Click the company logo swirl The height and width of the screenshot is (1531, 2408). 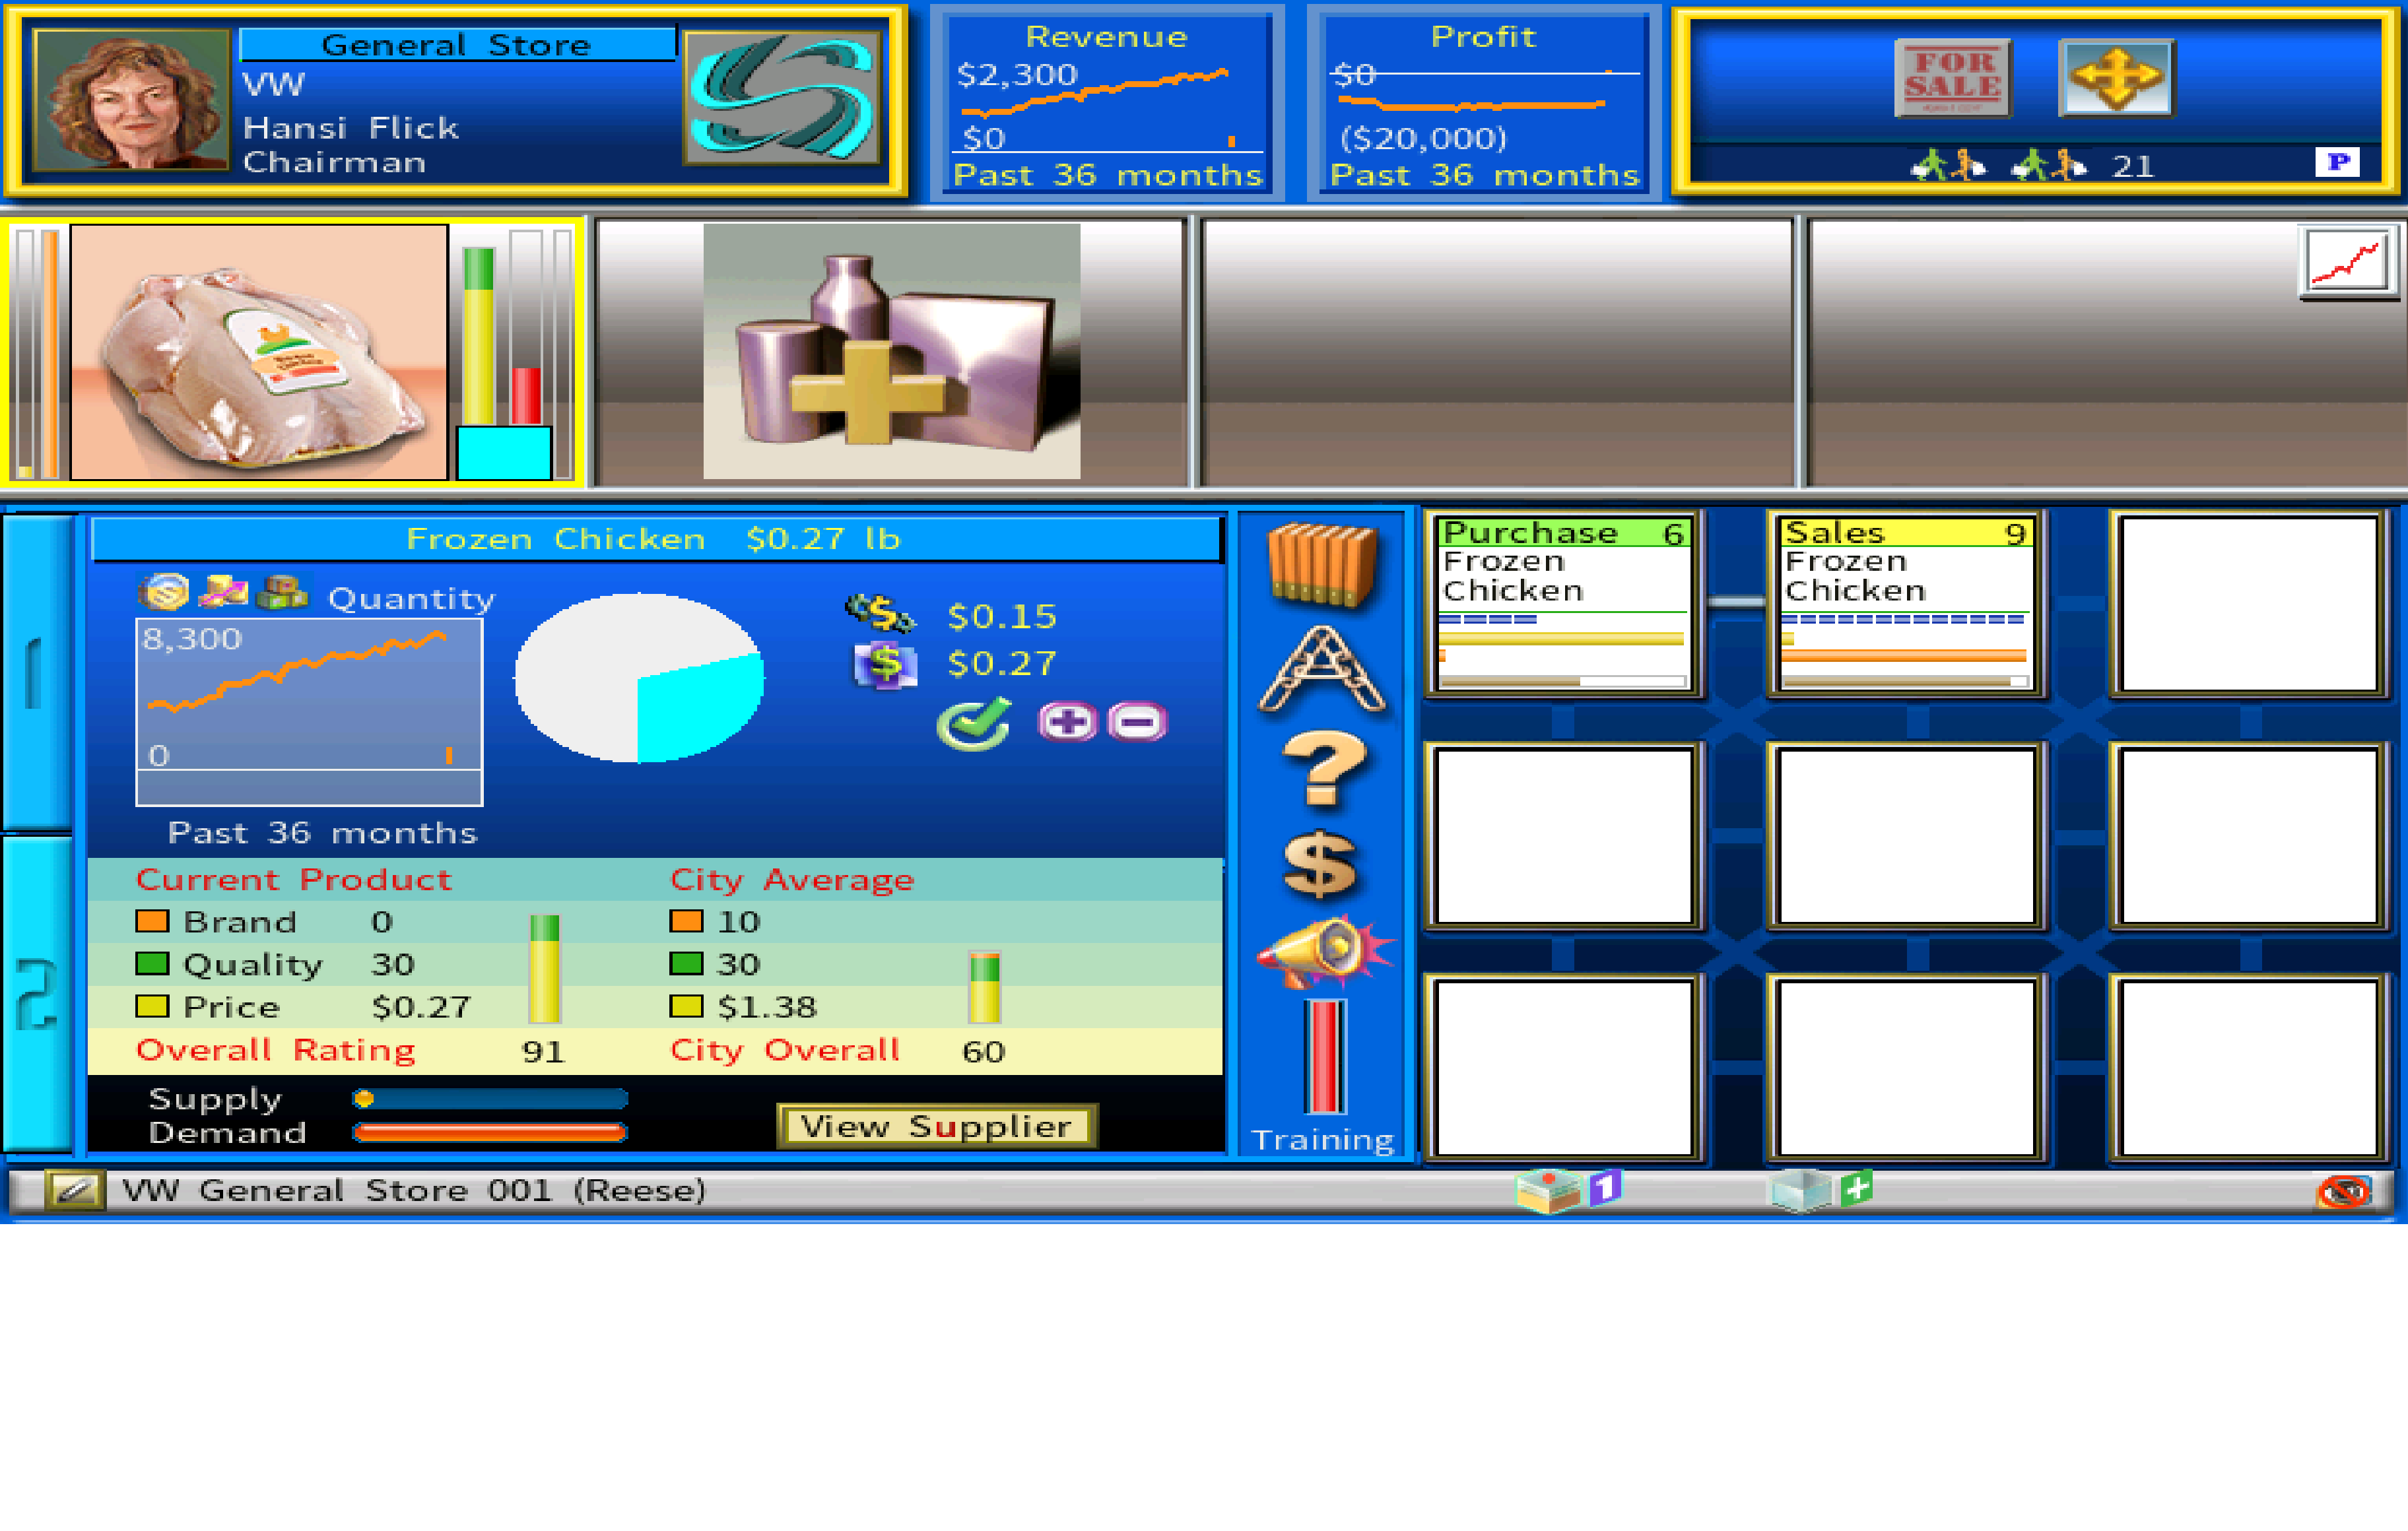click(782, 98)
